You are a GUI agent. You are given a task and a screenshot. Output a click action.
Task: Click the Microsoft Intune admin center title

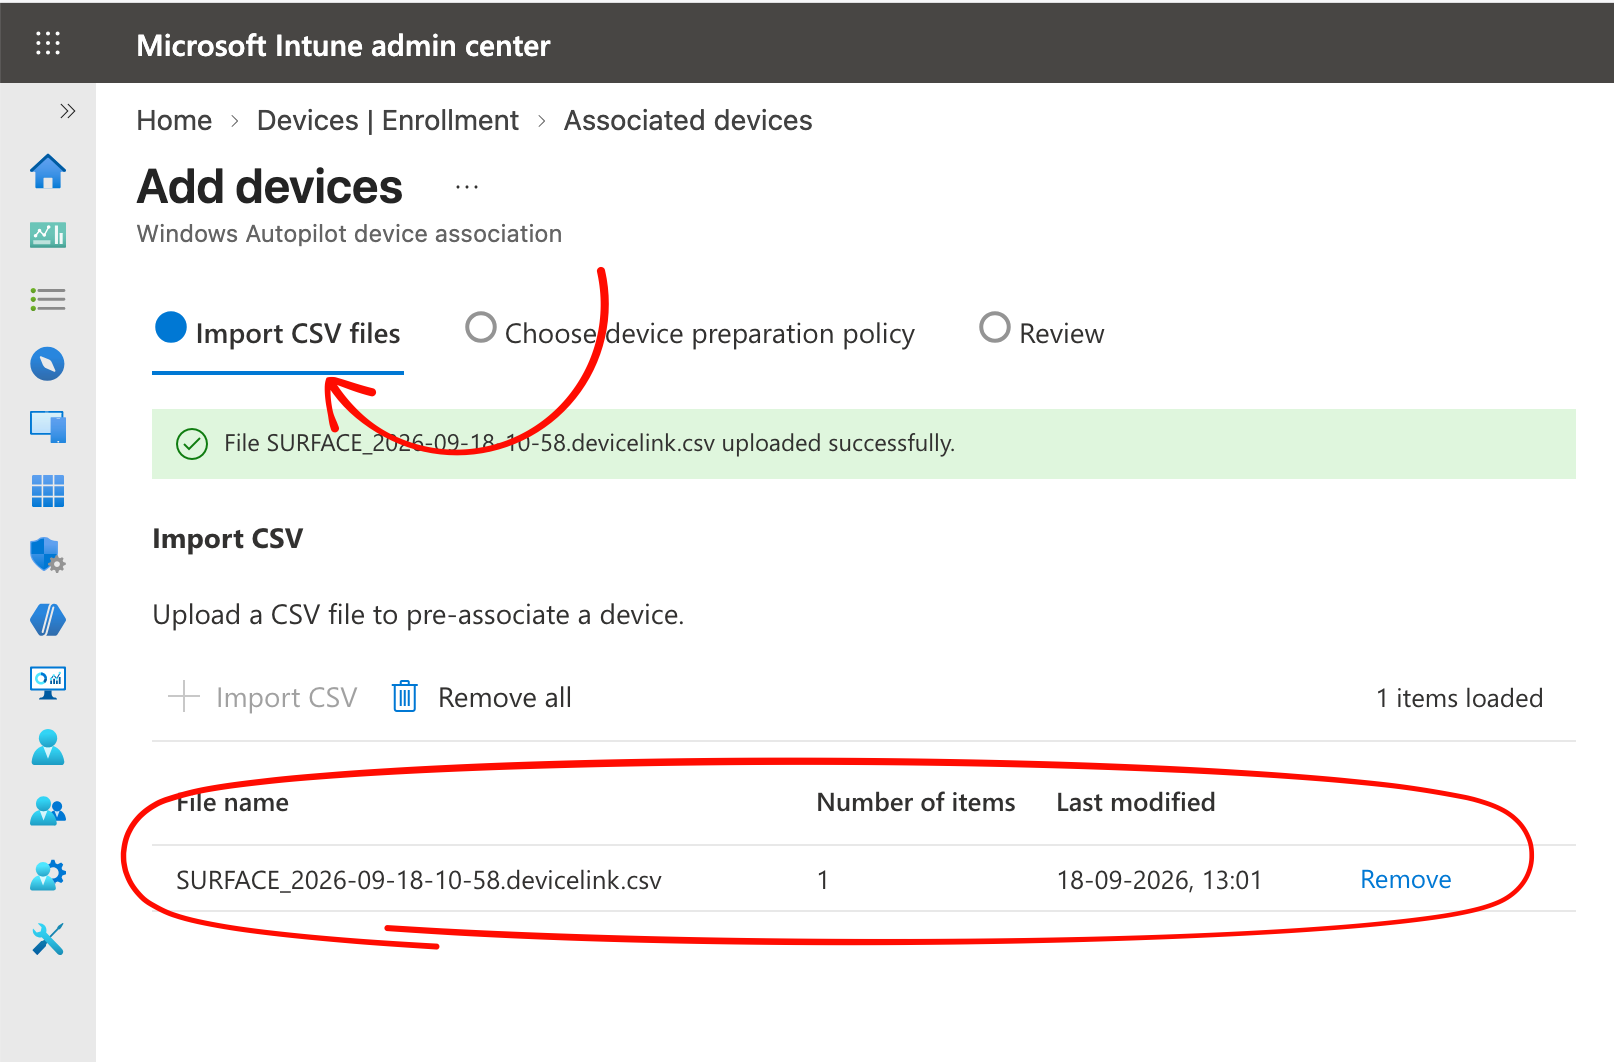click(343, 45)
